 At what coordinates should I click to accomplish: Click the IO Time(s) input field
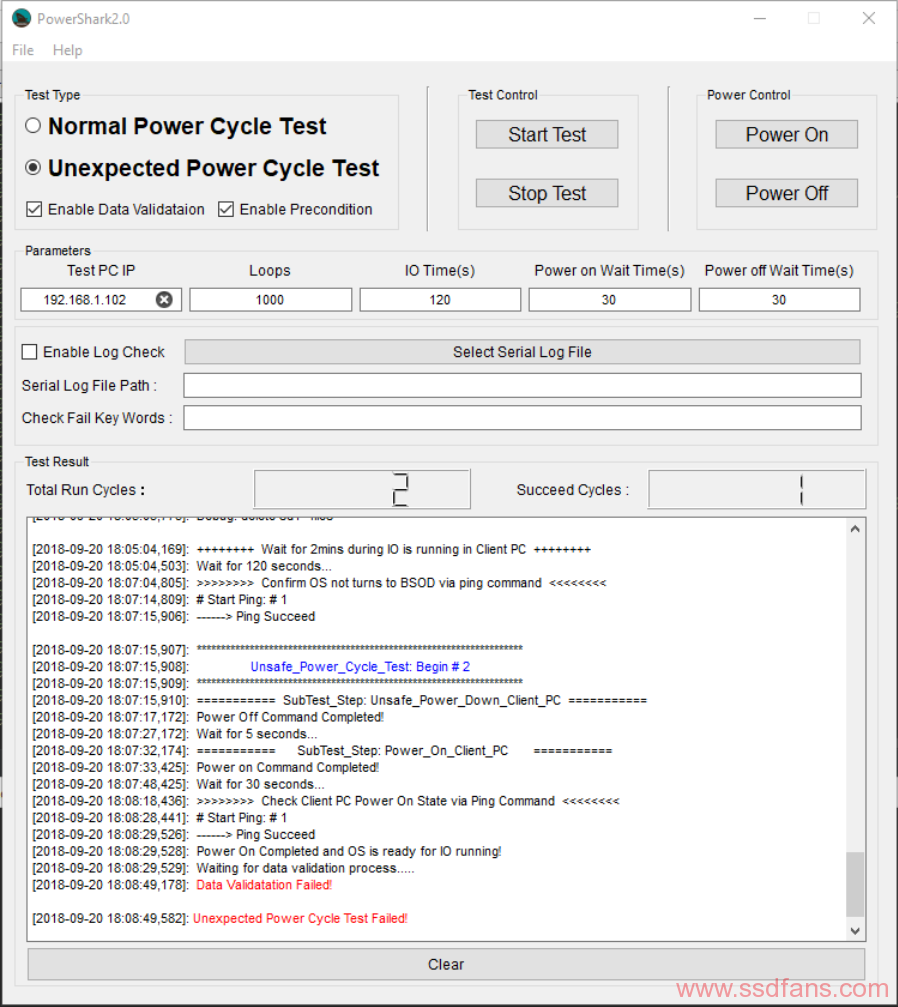(440, 300)
